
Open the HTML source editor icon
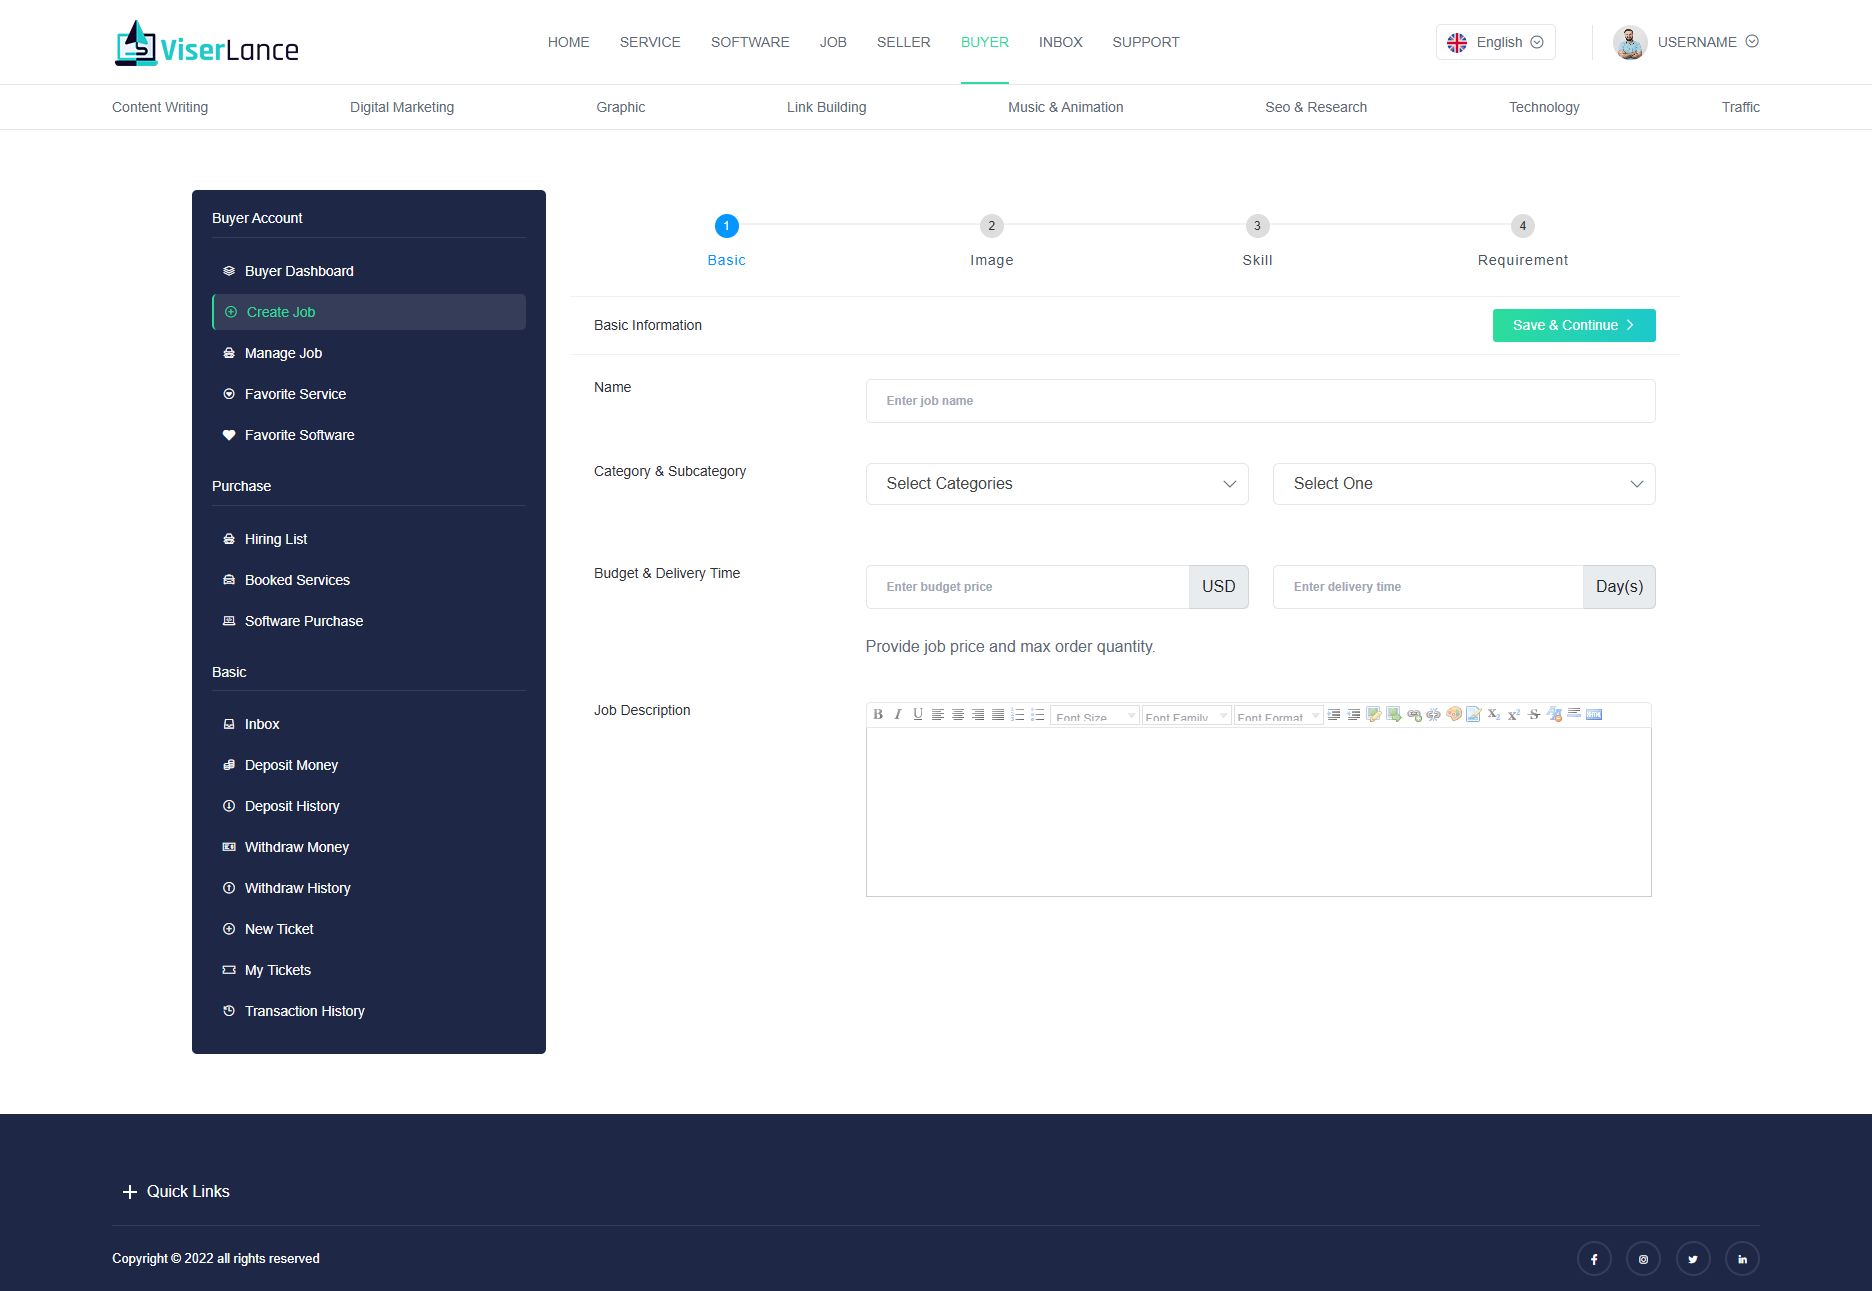click(1594, 714)
